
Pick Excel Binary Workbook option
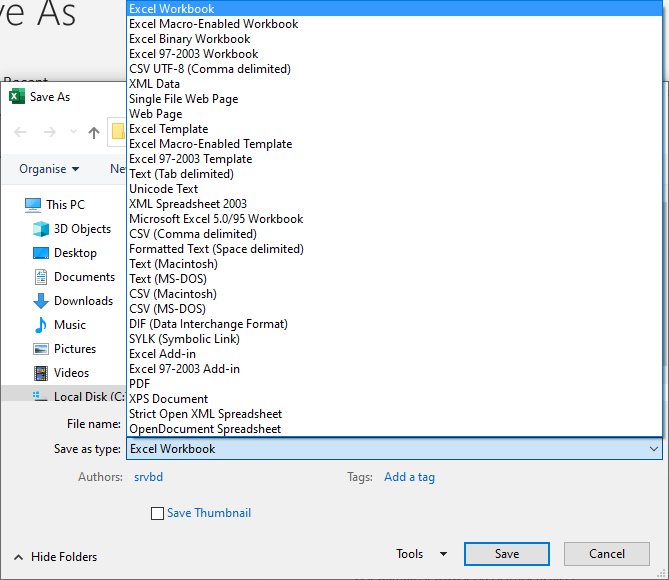(x=395, y=39)
